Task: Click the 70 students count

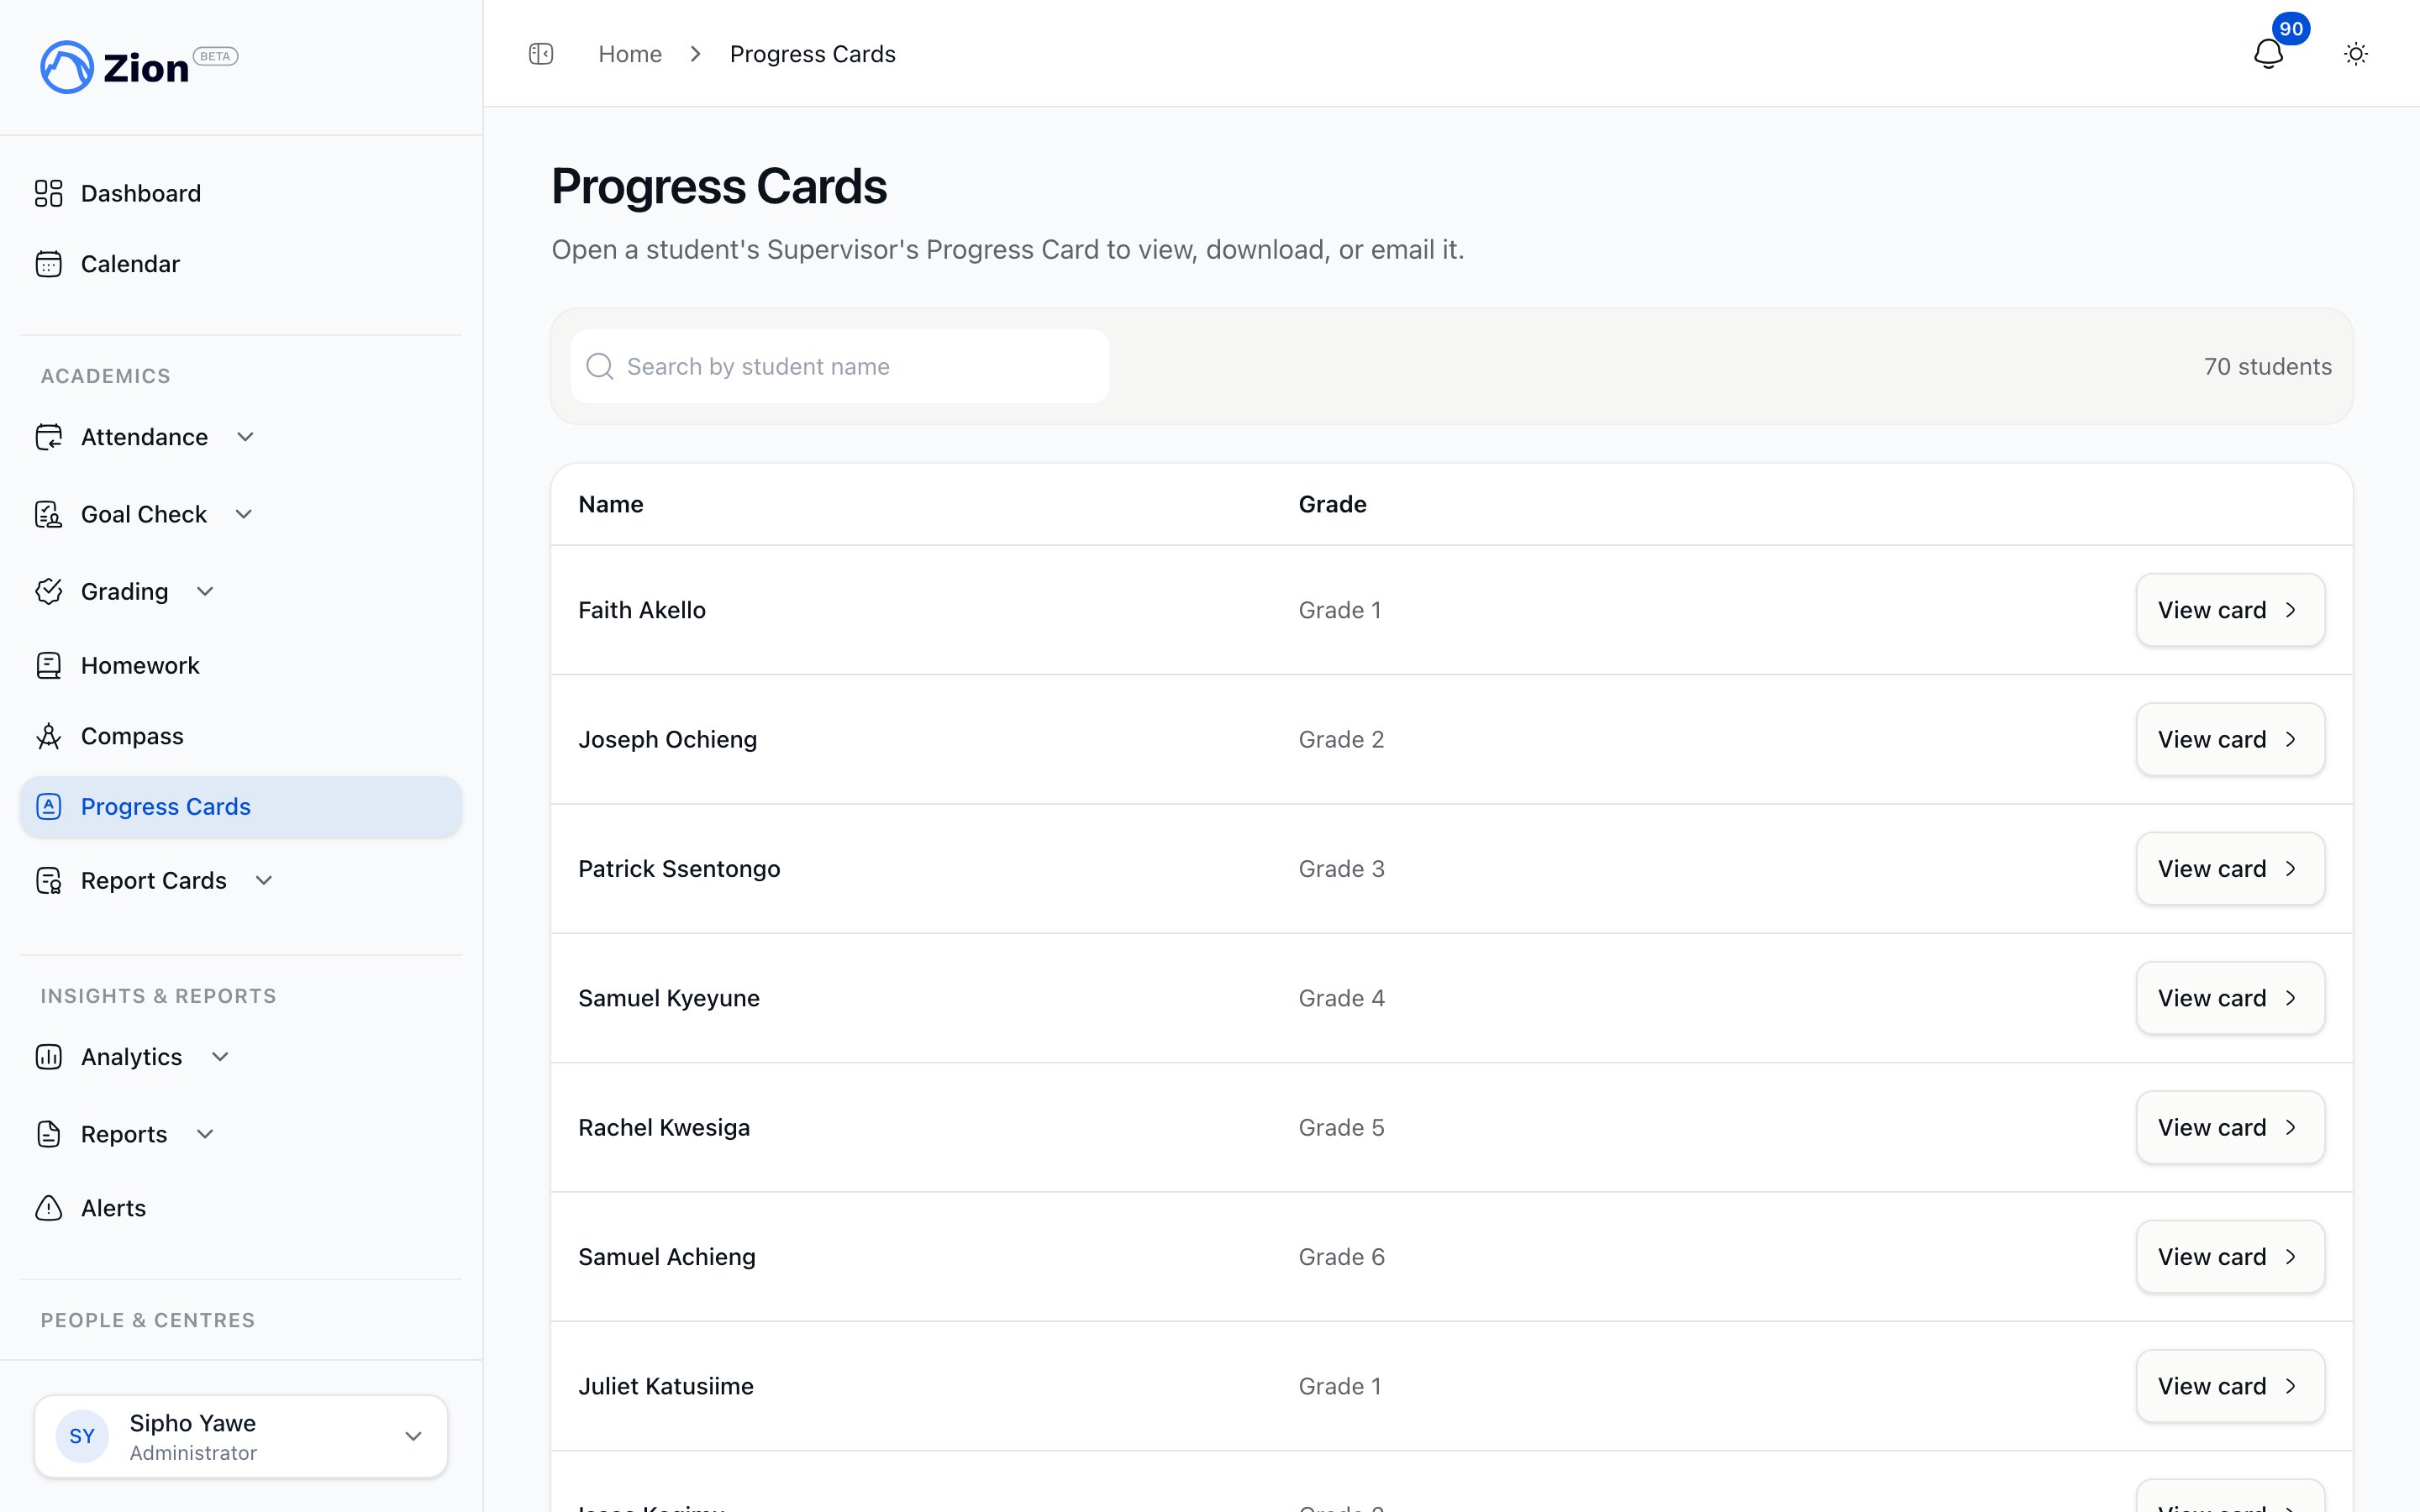Action: tap(2268, 366)
